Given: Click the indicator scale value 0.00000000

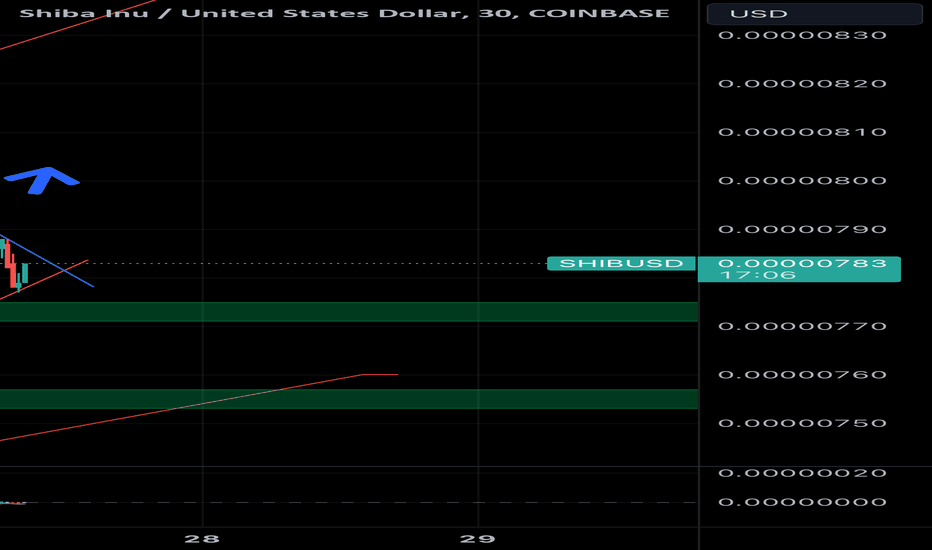Looking at the screenshot, I should (x=802, y=502).
